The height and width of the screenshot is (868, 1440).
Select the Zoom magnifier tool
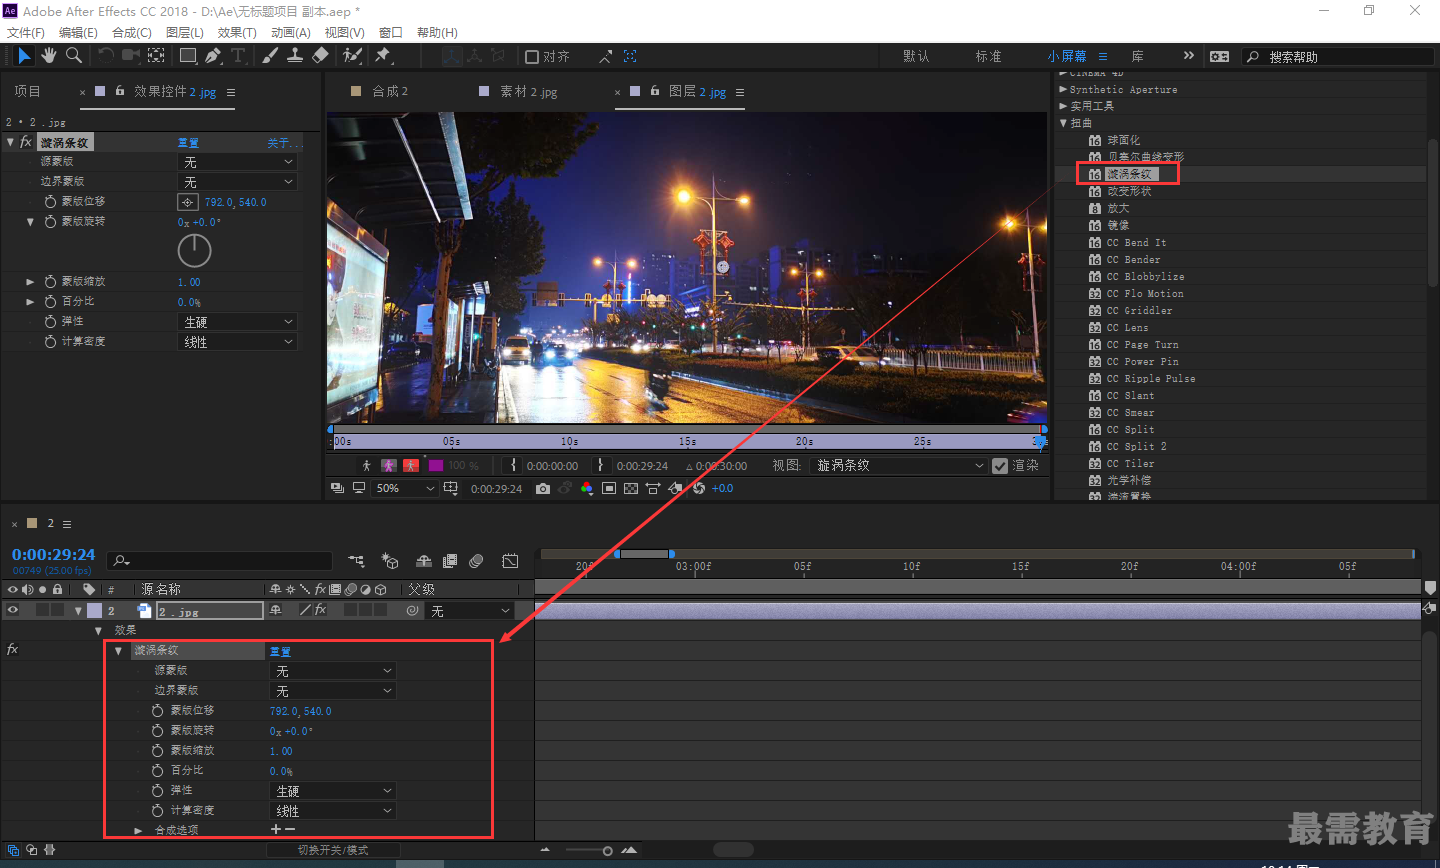[x=74, y=56]
